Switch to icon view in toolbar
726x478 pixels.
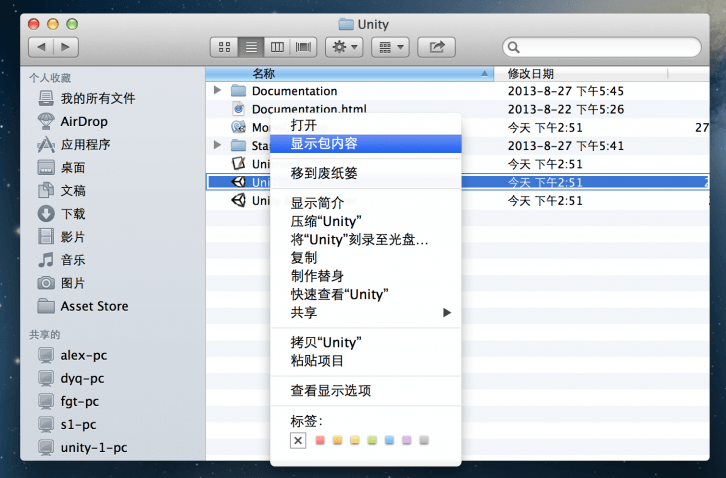coord(224,47)
